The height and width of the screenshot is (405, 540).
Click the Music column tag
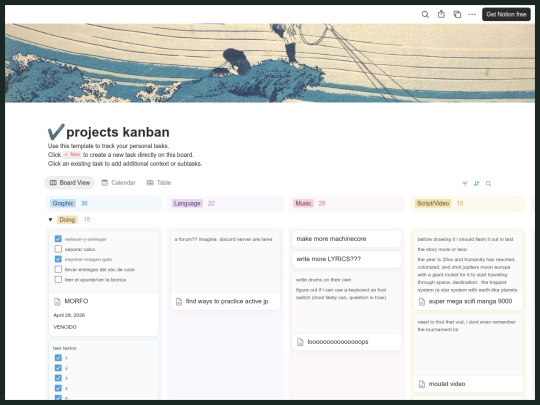pyautogui.click(x=303, y=203)
